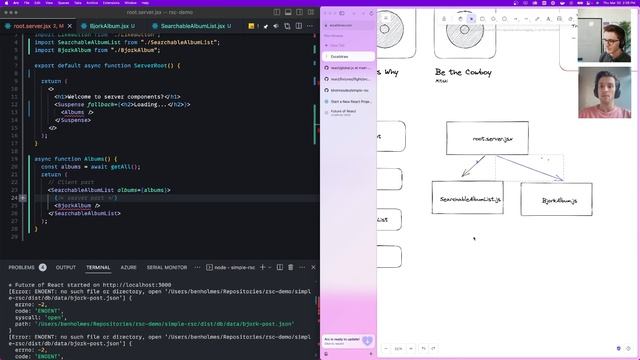640x360 pixels.
Task: Open the PROBLEMS panel tab
Action: (27, 267)
